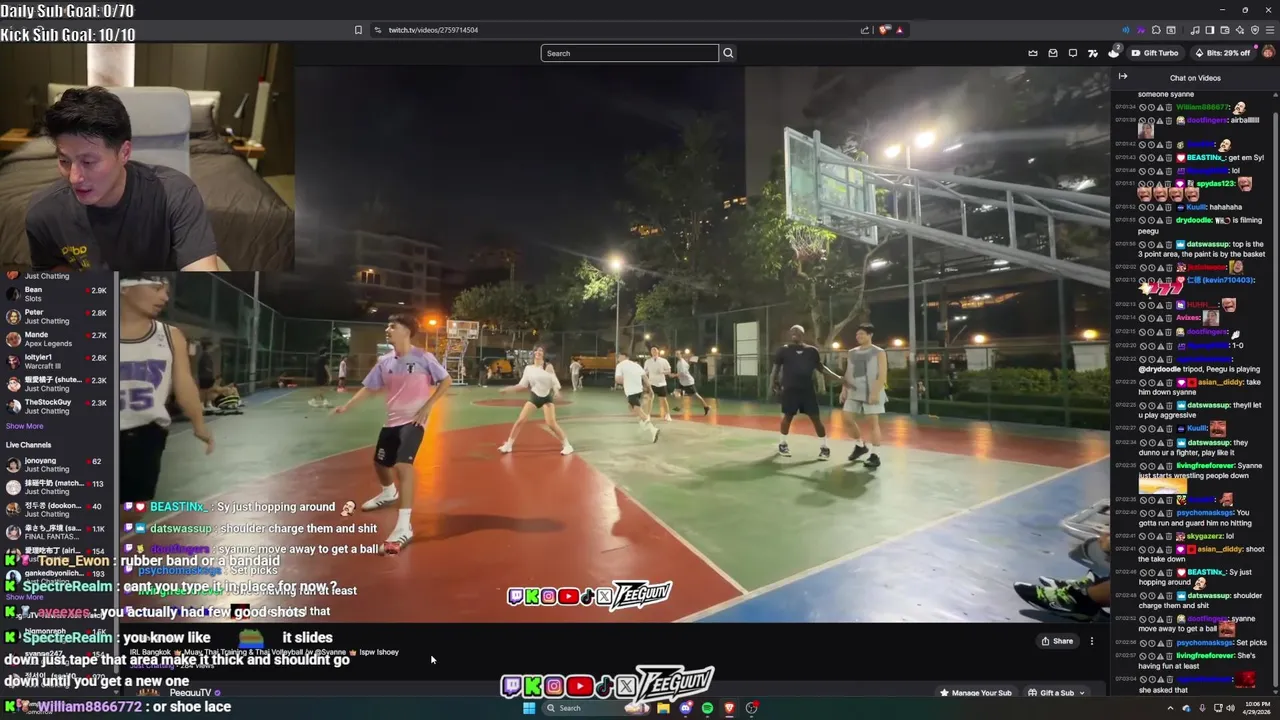The height and width of the screenshot is (720, 1280).
Task: Open PeeguuTV channel name link
Action: point(190,692)
